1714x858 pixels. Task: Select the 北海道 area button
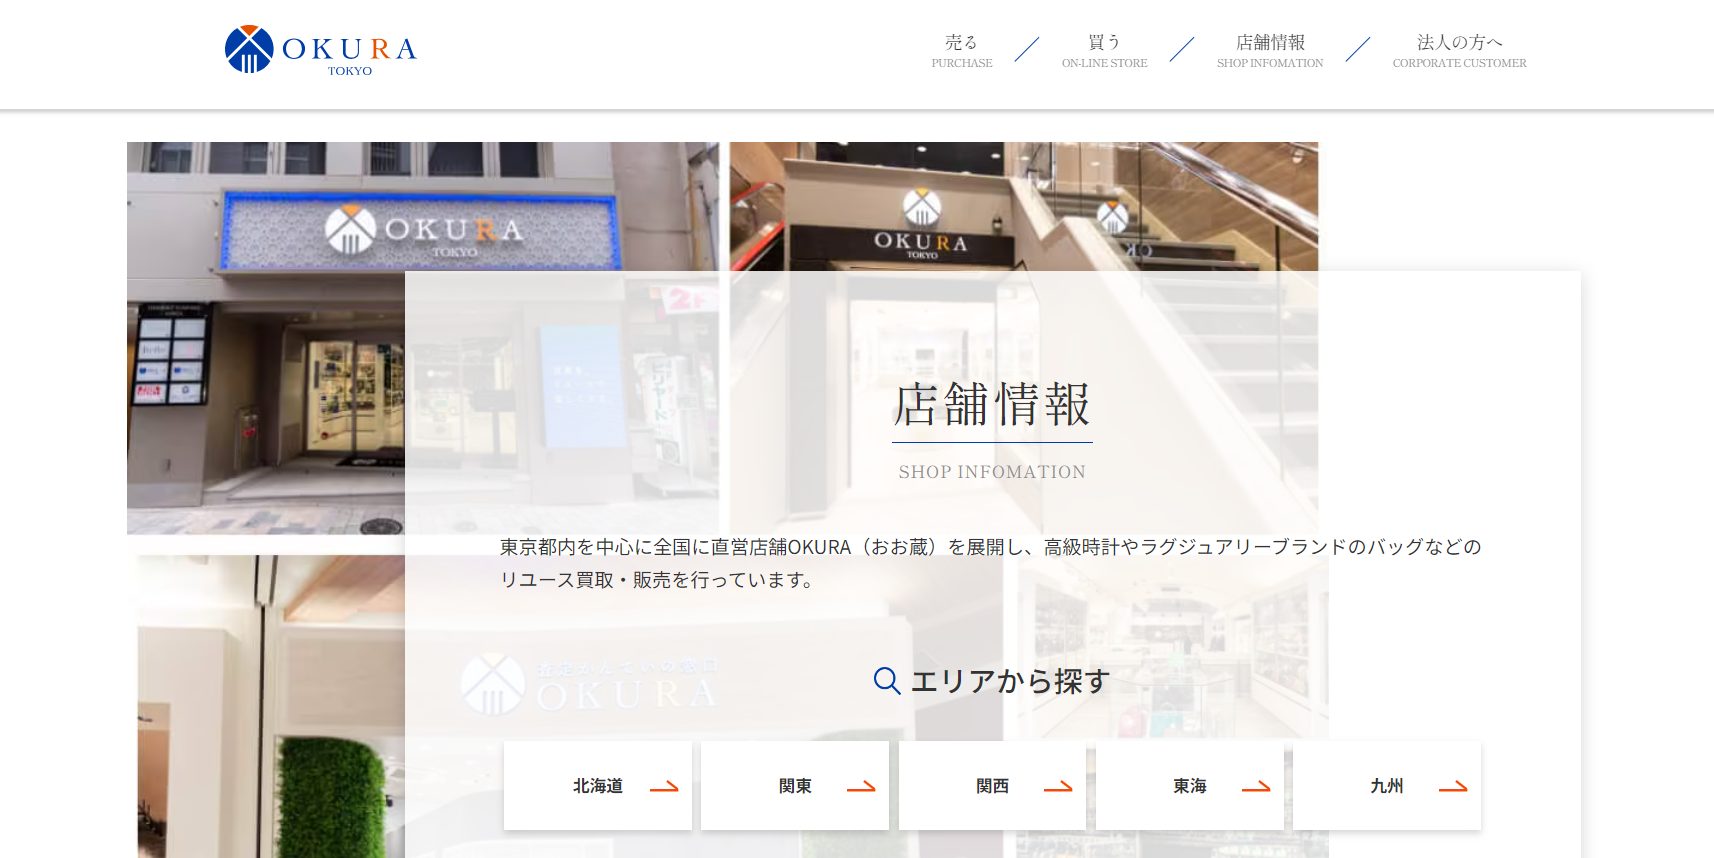pos(598,786)
